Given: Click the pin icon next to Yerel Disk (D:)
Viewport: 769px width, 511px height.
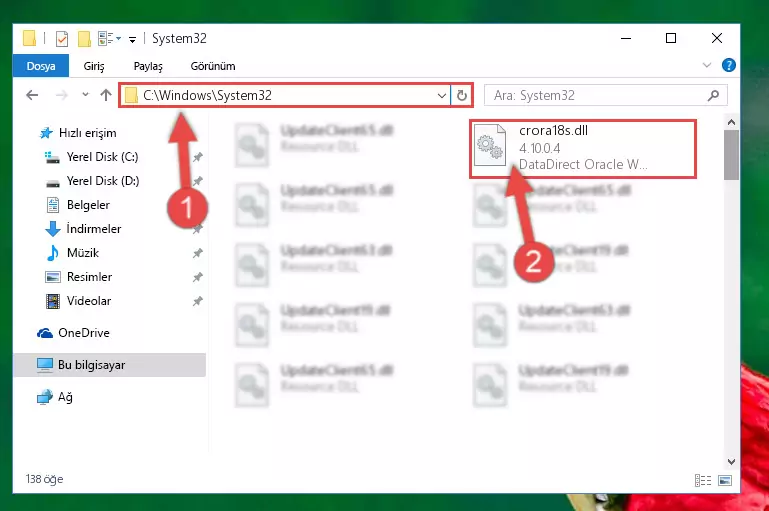Looking at the screenshot, I should coord(197,181).
